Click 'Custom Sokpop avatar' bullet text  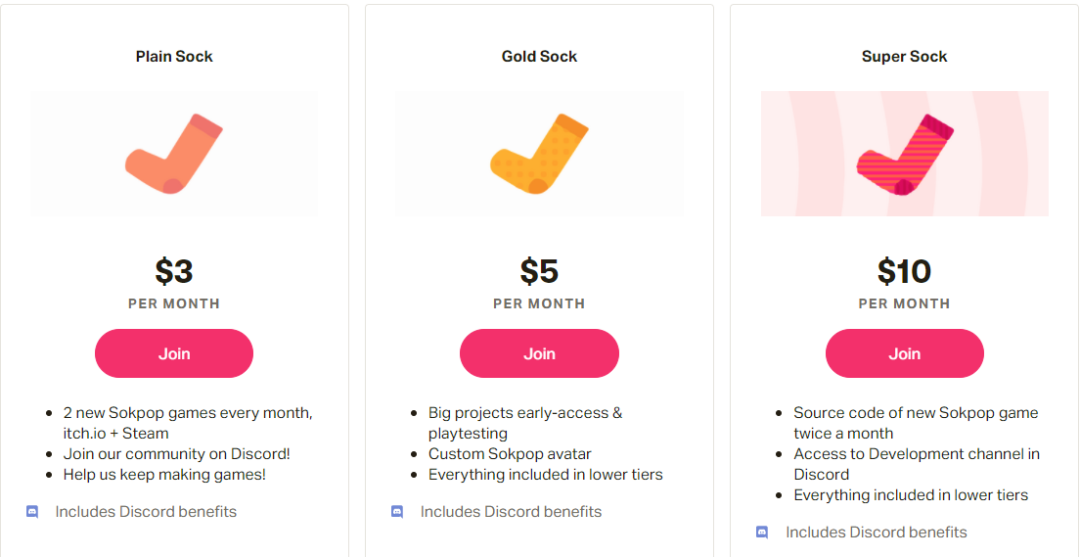point(510,454)
